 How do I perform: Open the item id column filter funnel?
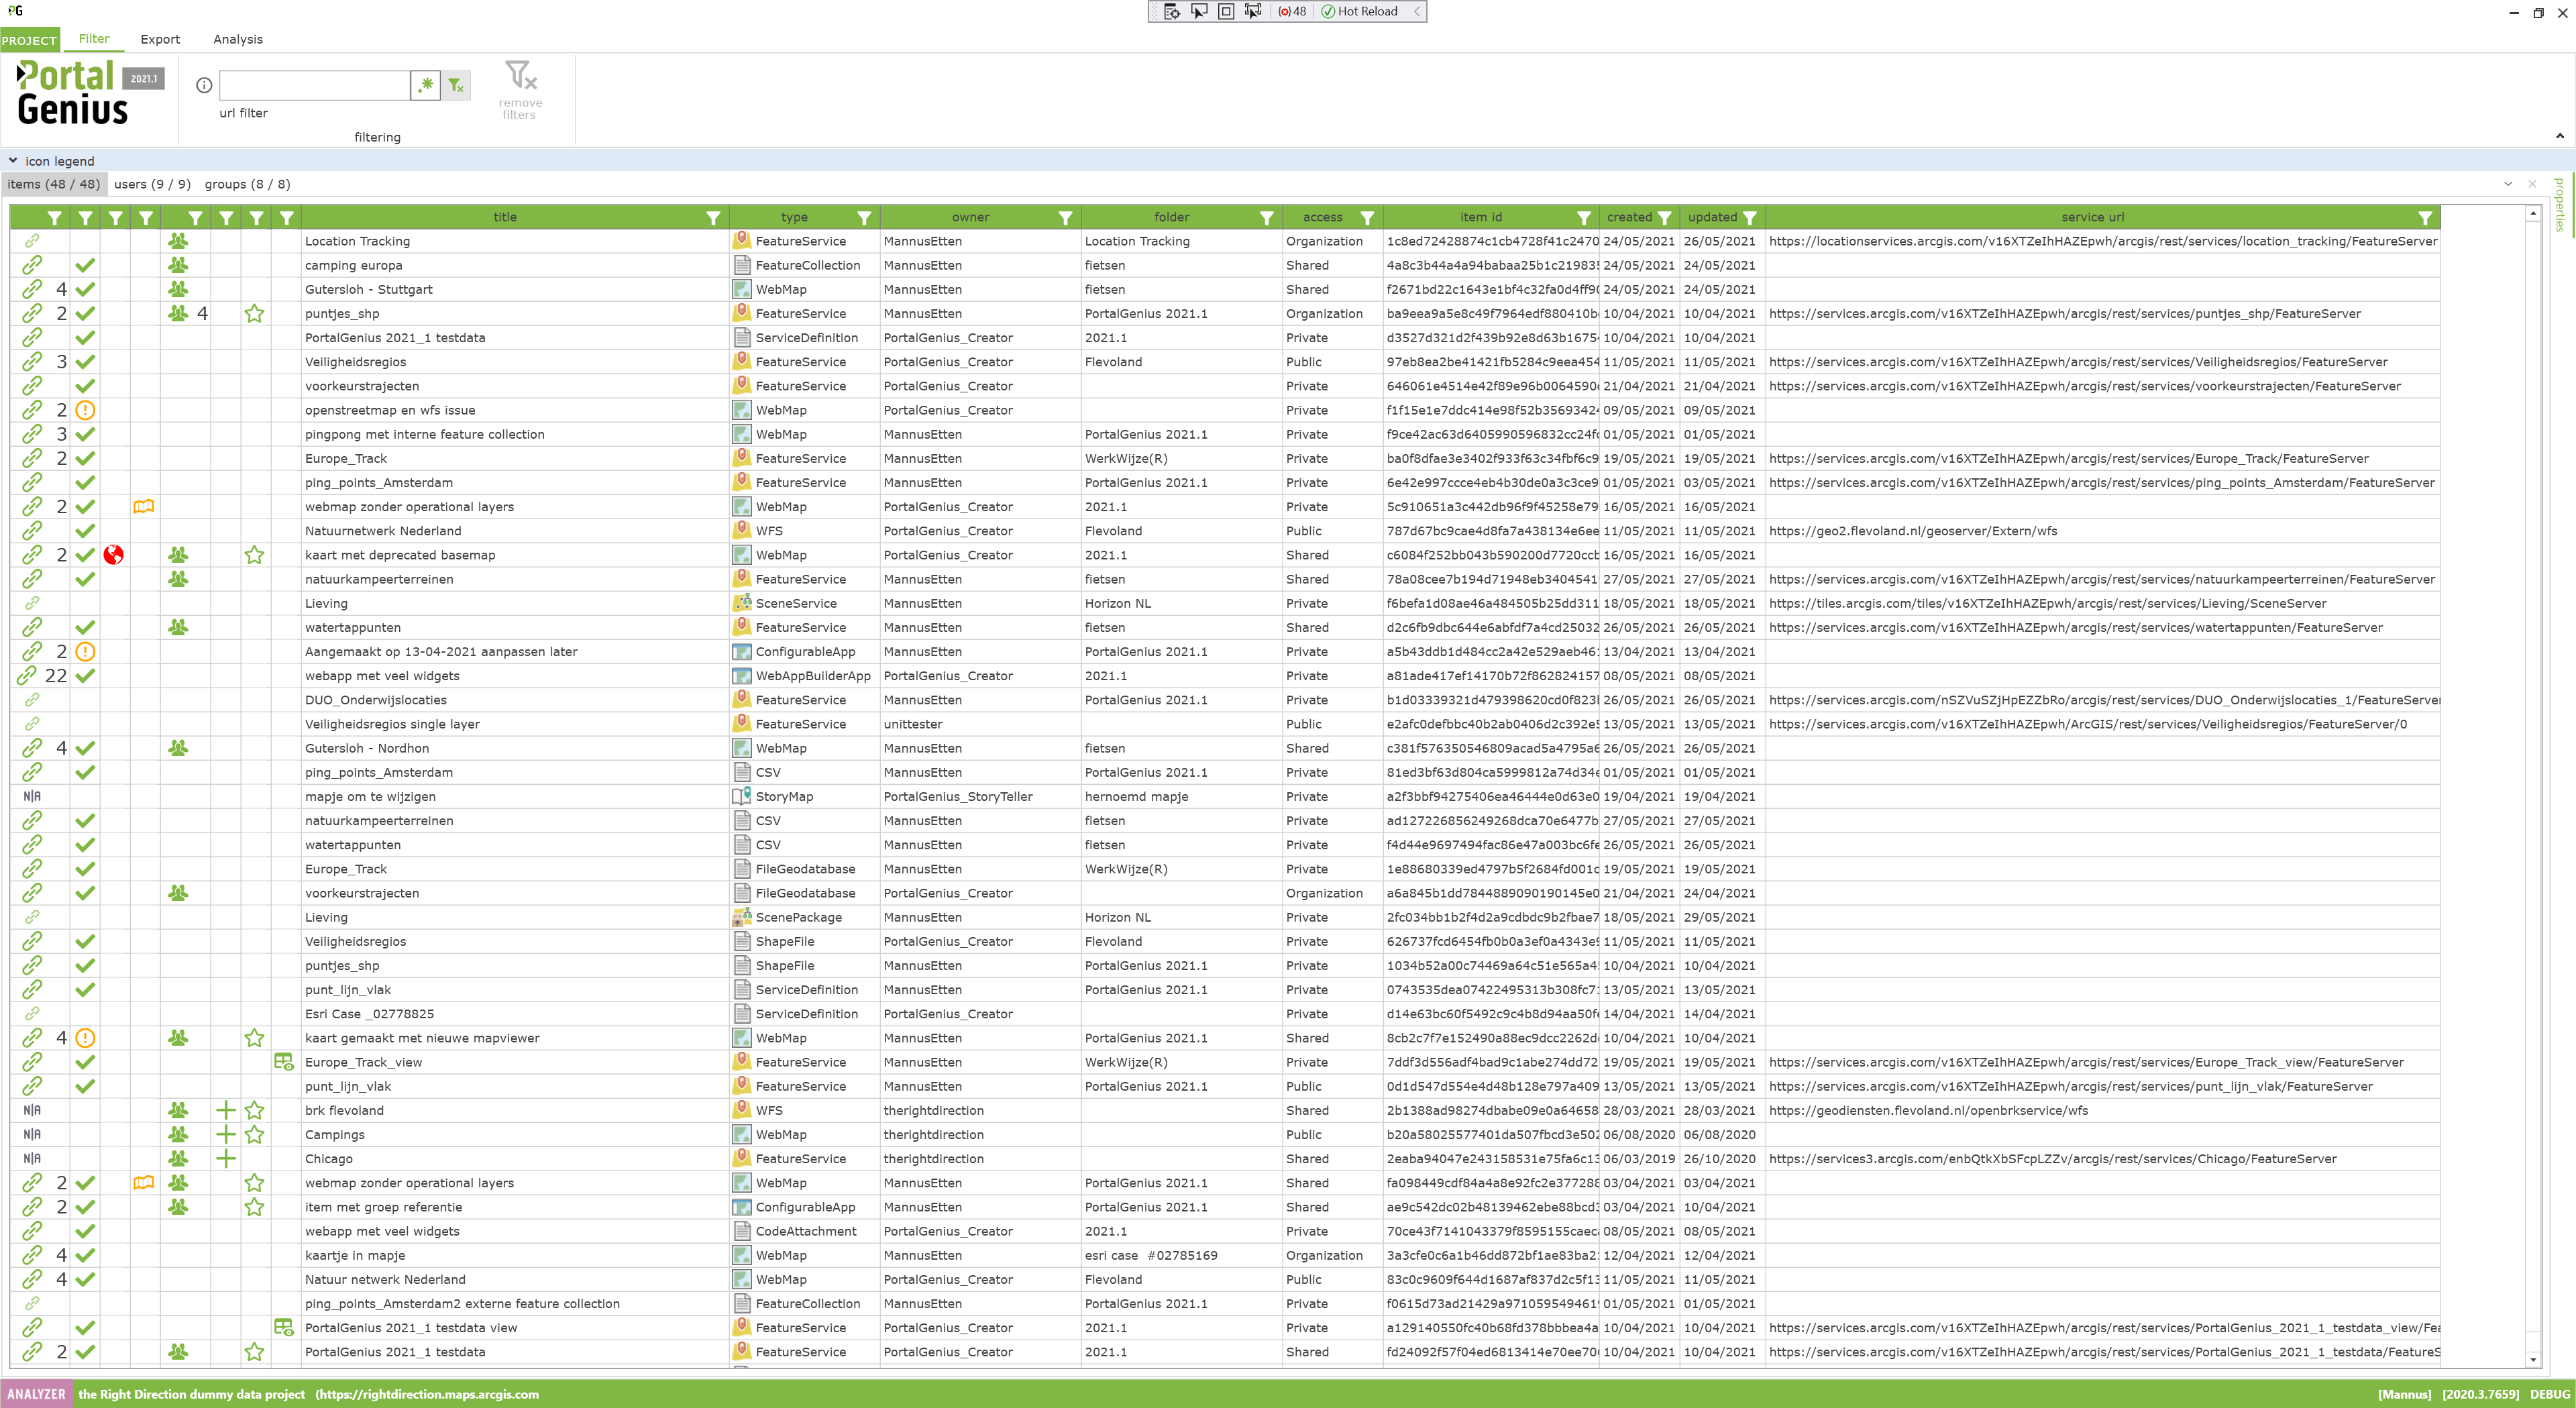1584,217
